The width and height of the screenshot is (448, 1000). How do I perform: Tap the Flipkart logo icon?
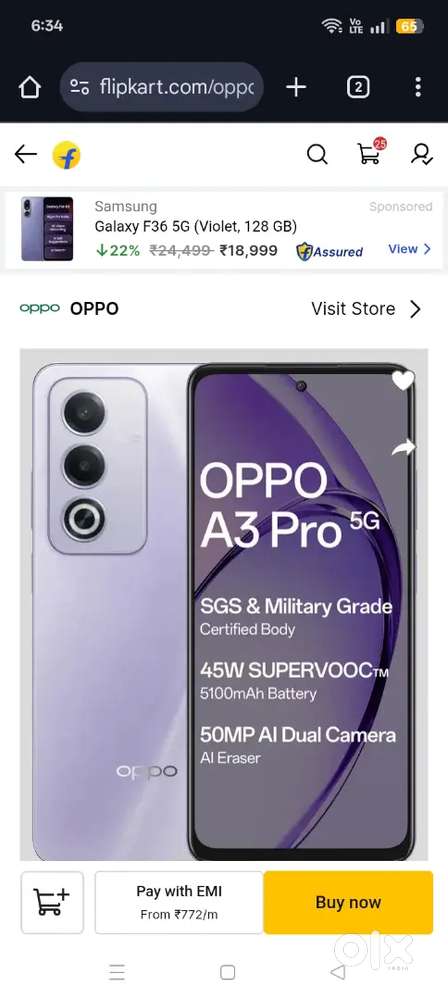click(x=66, y=155)
